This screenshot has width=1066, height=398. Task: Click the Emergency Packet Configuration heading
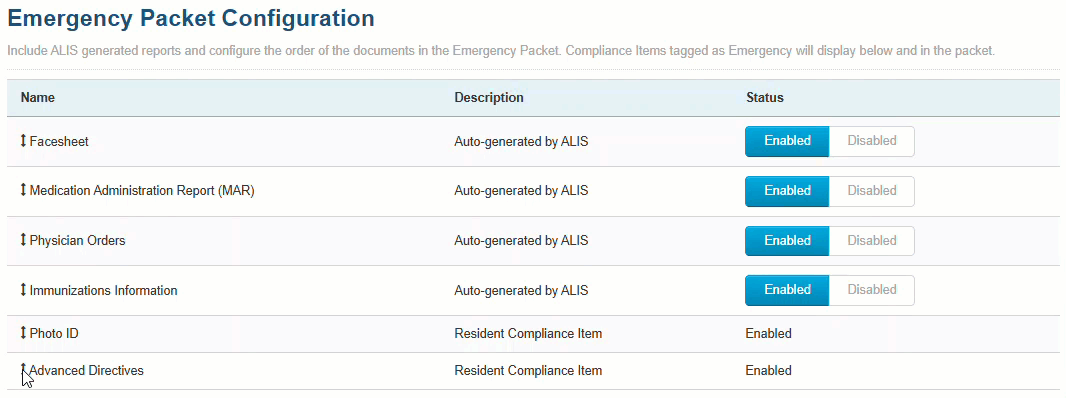point(191,18)
